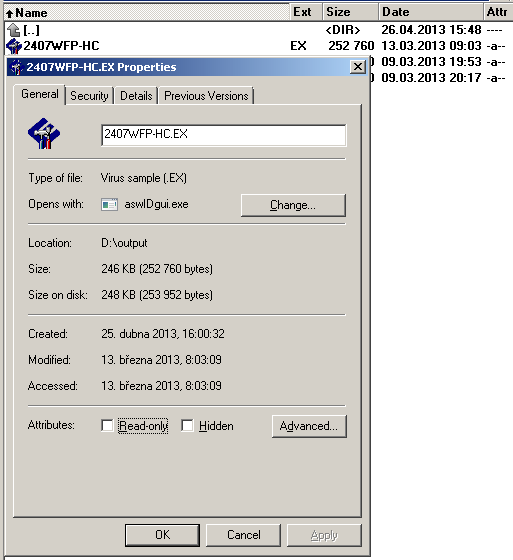
Task: Close the 2407WFP-HC.EX Properties dialog
Action: [358, 67]
